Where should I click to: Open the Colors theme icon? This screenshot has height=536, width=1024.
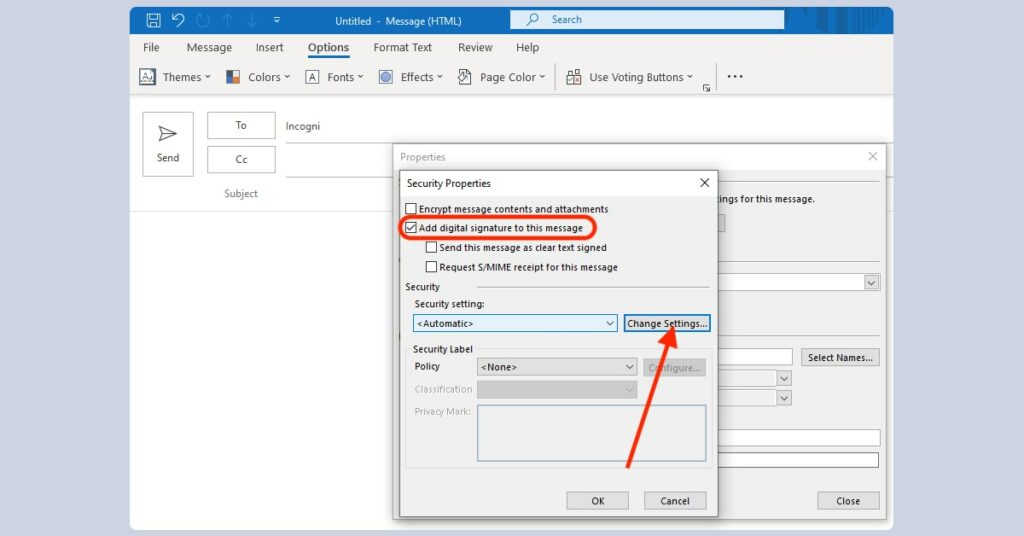233,77
